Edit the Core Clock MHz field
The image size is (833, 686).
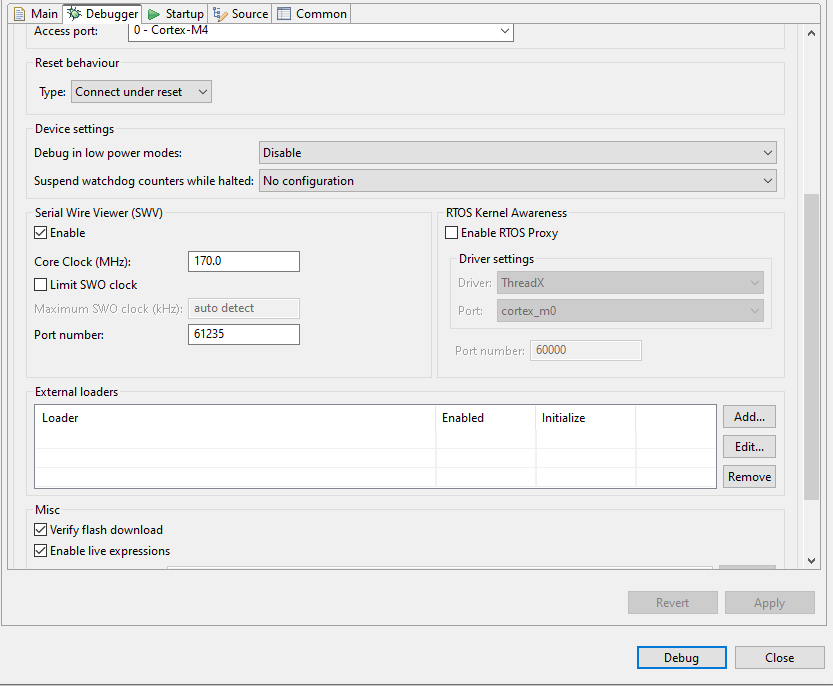tap(243, 261)
